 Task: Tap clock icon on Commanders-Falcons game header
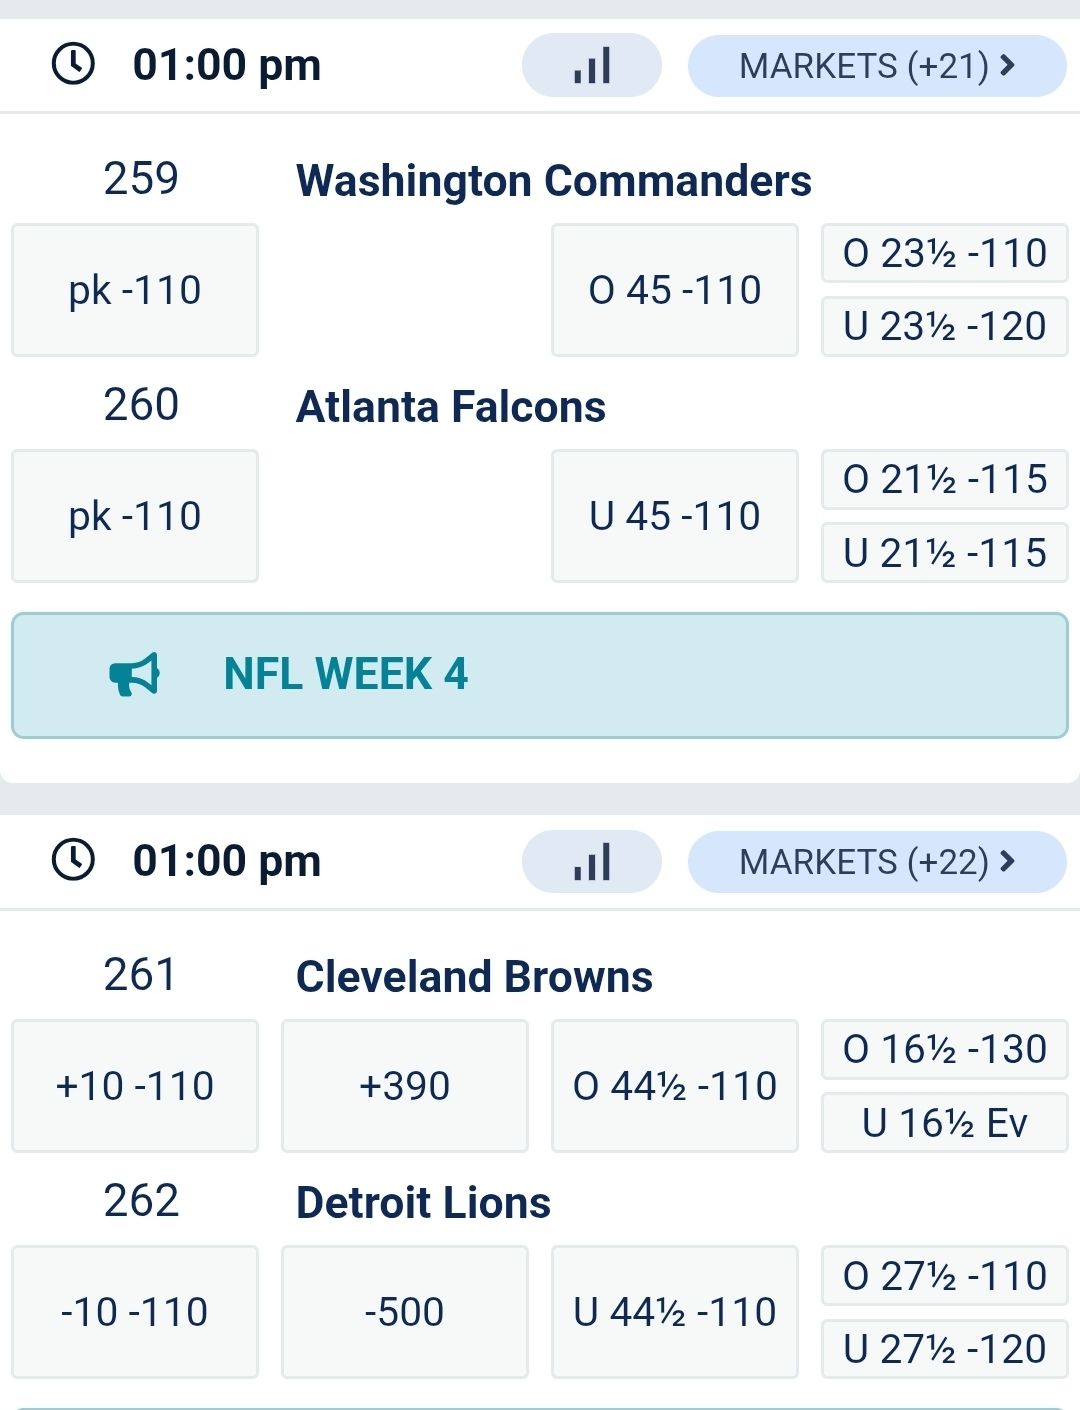click(73, 65)
